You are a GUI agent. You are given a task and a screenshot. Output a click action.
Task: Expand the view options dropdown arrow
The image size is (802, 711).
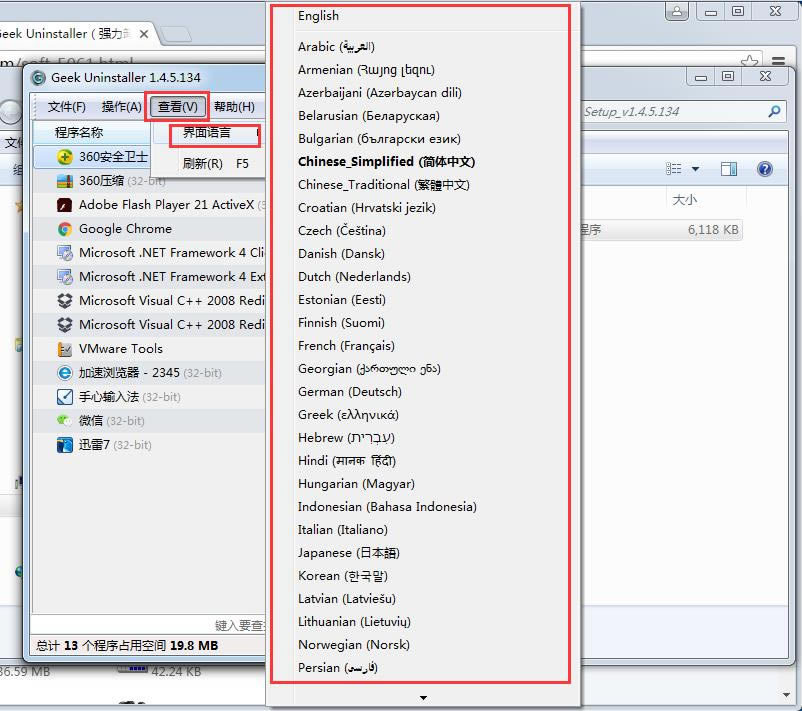coord(695,169)
